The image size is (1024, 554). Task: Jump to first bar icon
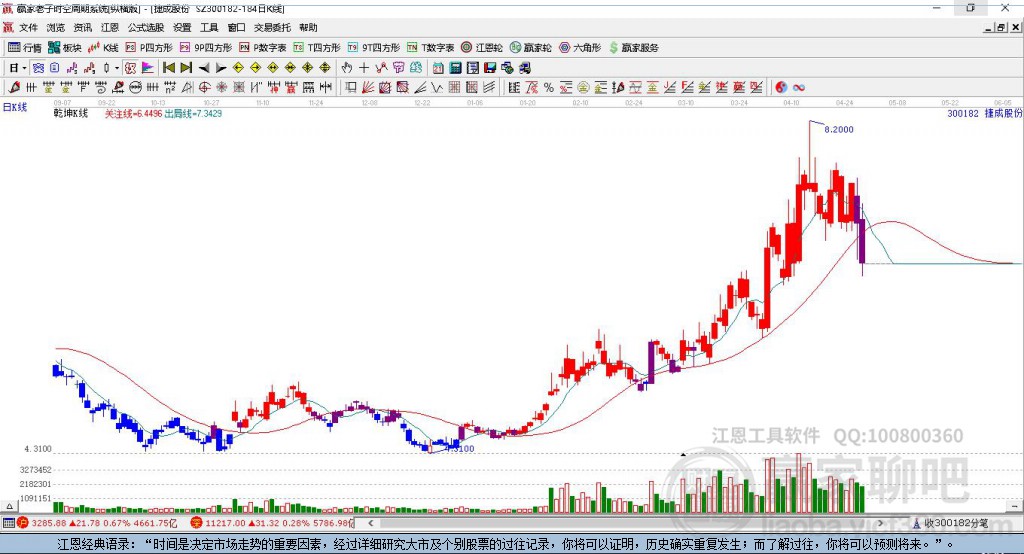tap(168, 68)
